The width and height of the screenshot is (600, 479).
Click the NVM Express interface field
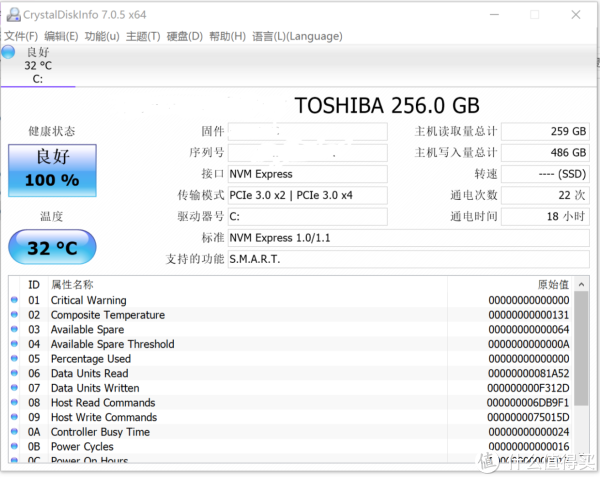pyautogui.click(x=308, y=174)
